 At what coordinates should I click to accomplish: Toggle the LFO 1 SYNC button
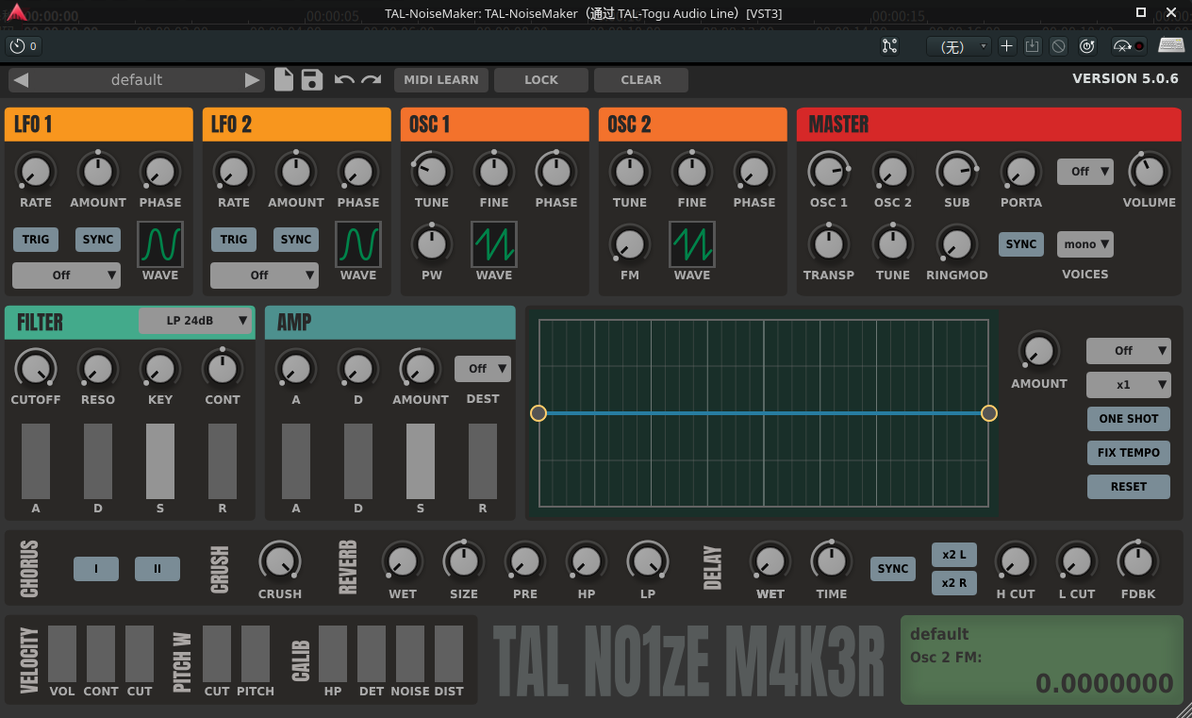98,239
